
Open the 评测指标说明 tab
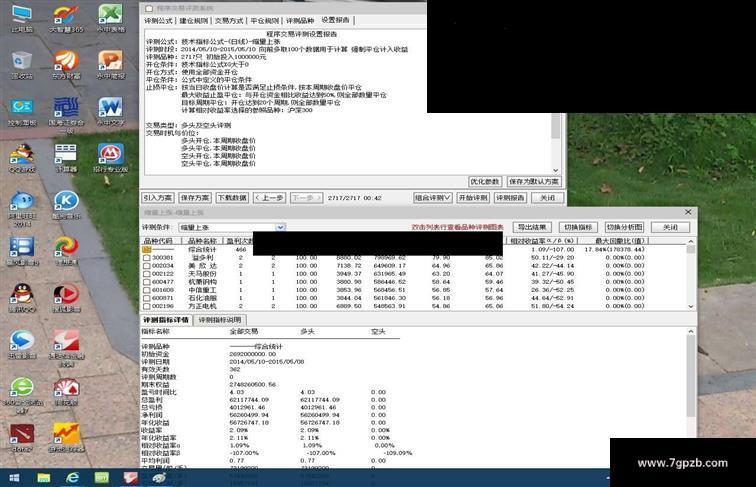click(220, 320)
